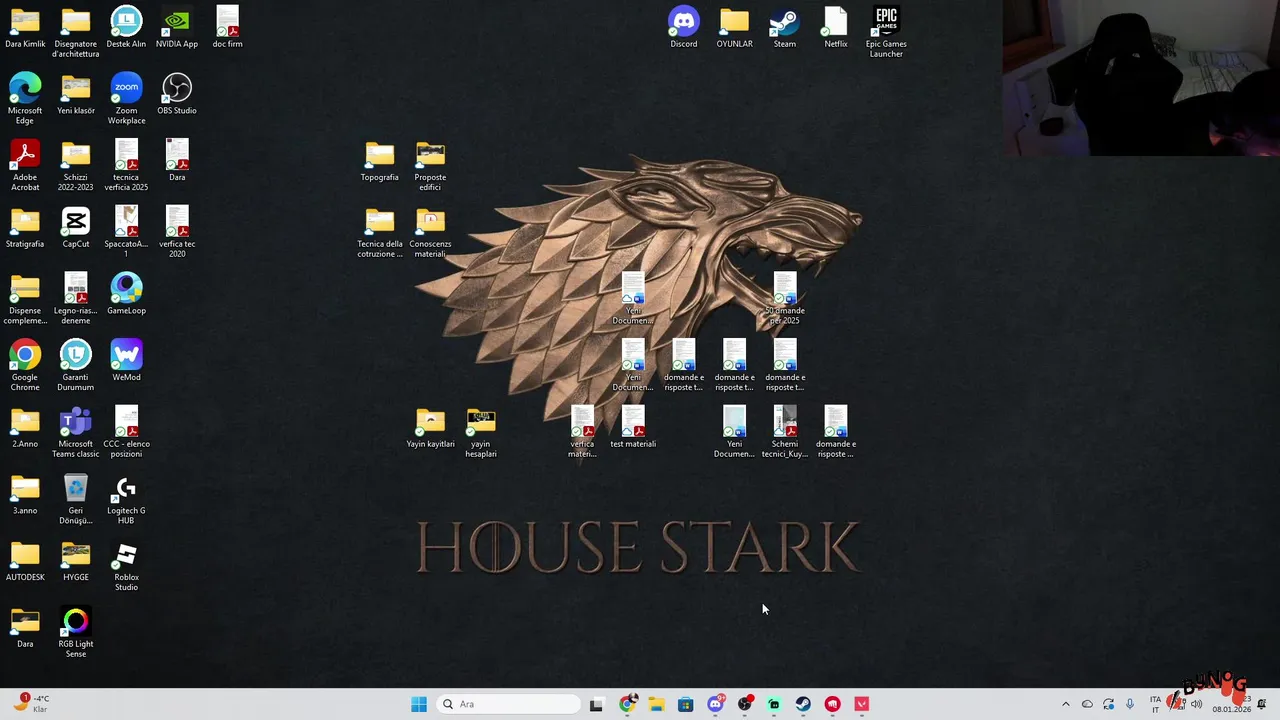Open the weather widget showing -4°C
This screenshot has height=720, width=1280.
click(30, 704)
